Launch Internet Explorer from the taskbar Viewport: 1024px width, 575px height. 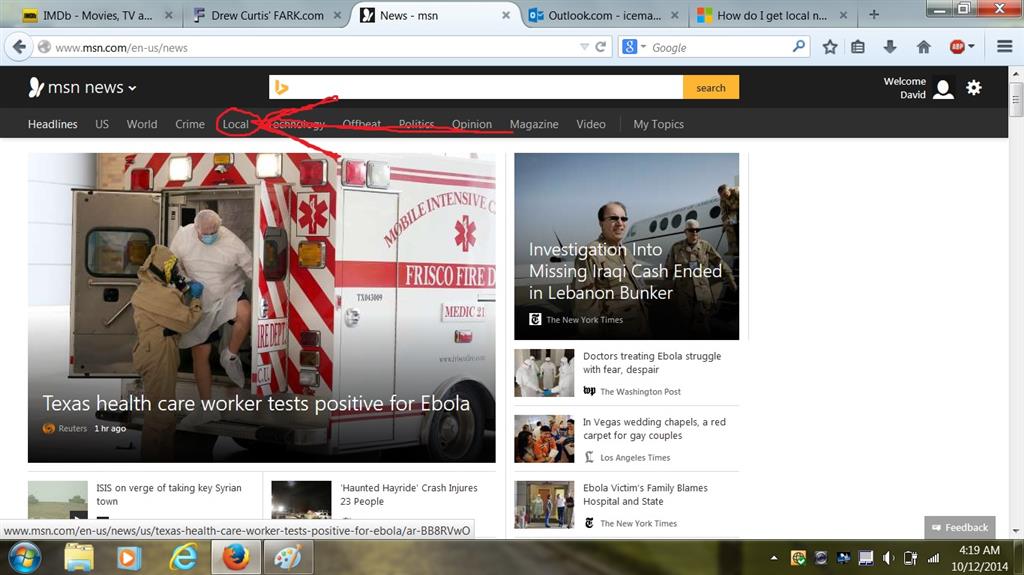[184, 557]
